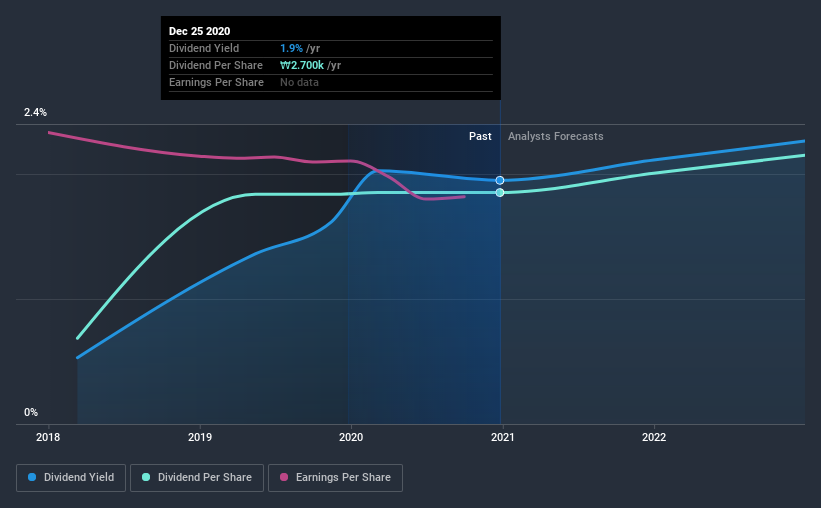The image size is (821, 508).
Task: Click the blue Dividend Yield legend dot
Action: click(32, 477)
